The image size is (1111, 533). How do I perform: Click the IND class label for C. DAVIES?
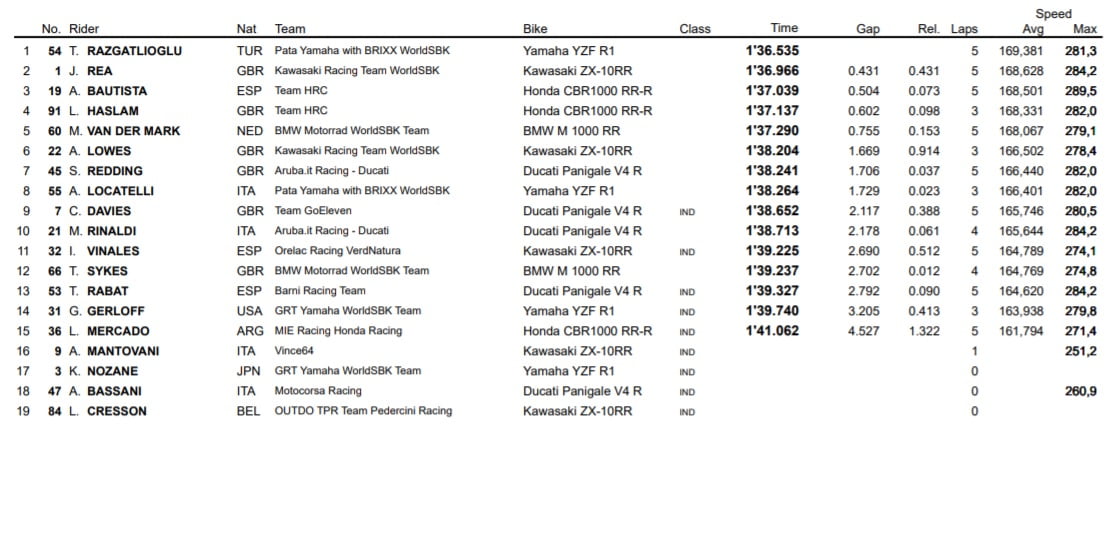point(687,211)
